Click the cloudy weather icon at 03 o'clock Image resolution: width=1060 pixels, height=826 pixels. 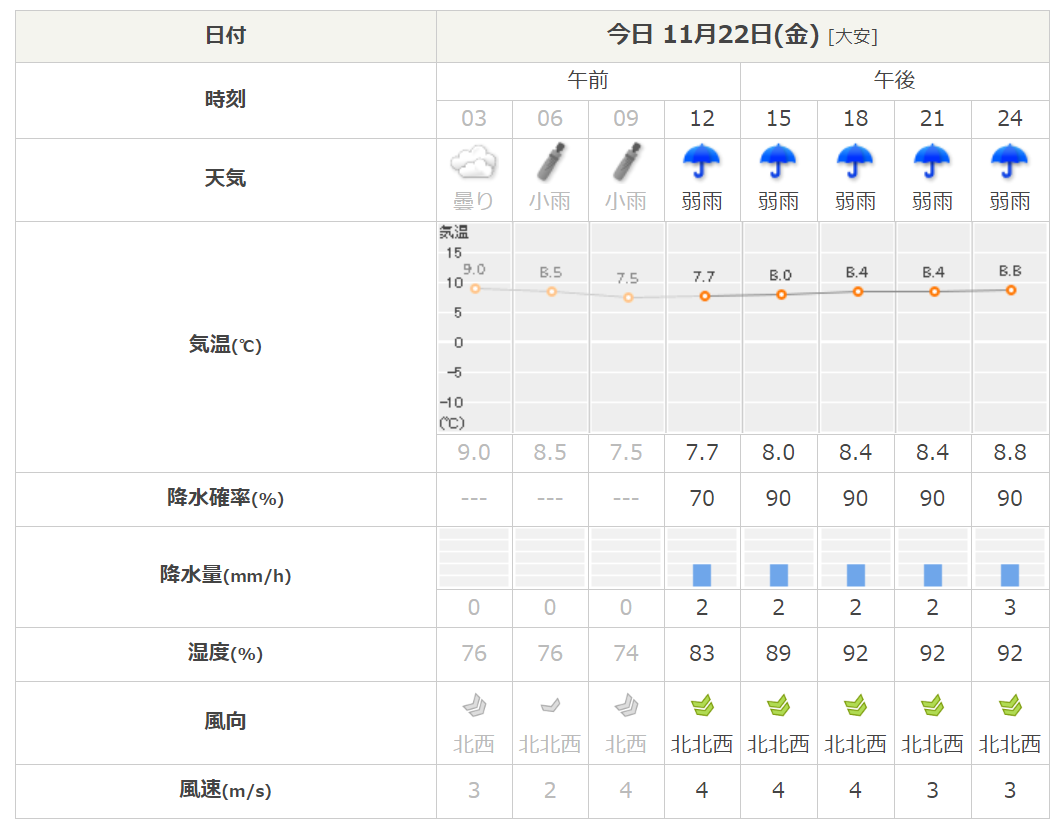(474, 162)
